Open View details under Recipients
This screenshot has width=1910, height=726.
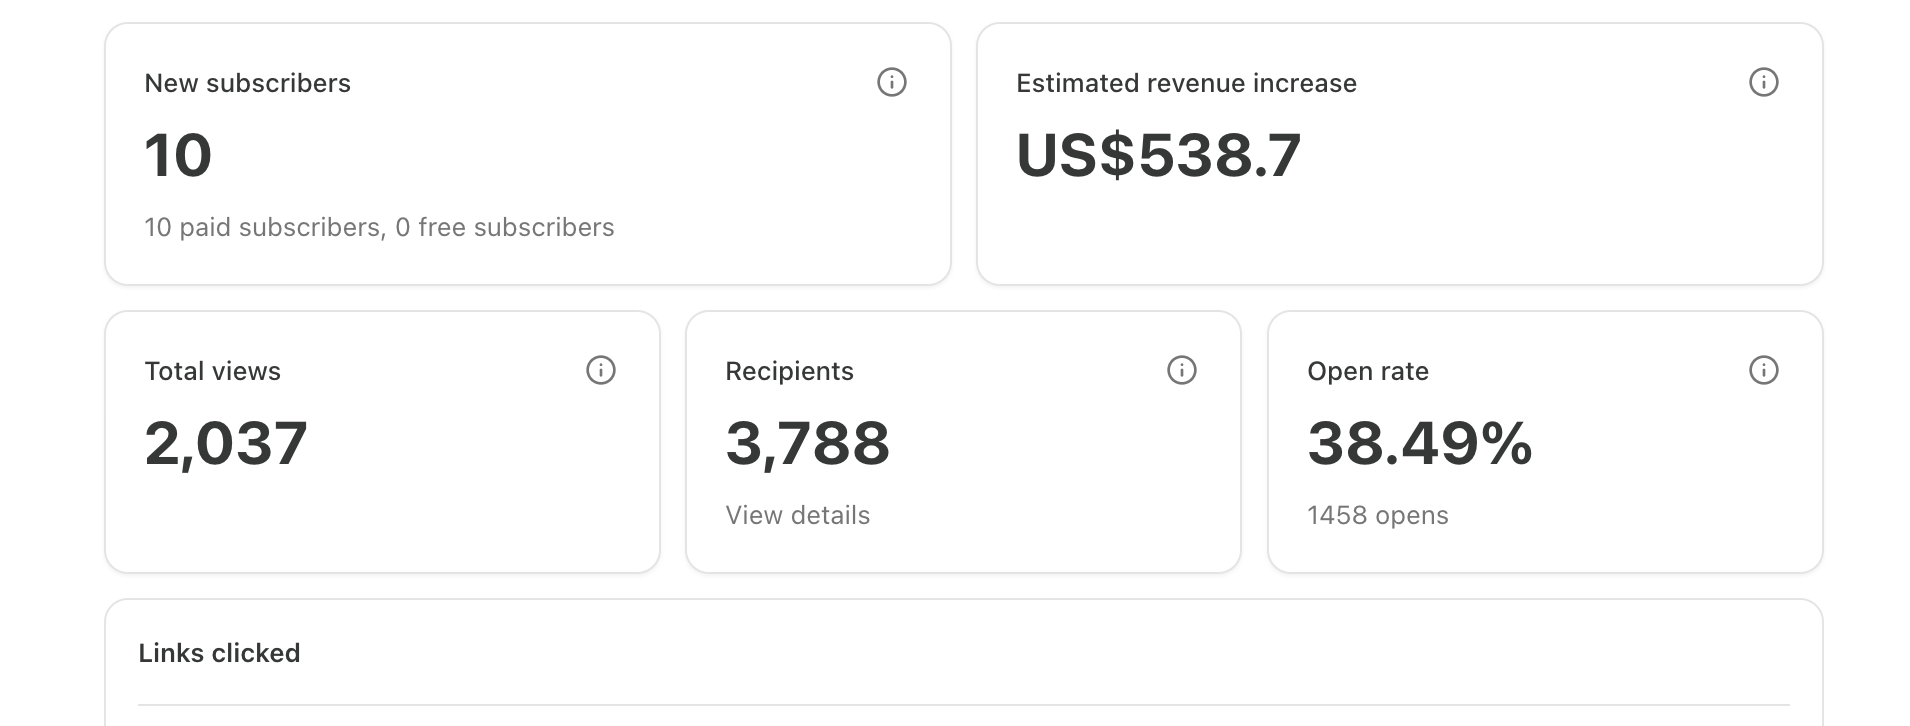(x=797, y=515)
